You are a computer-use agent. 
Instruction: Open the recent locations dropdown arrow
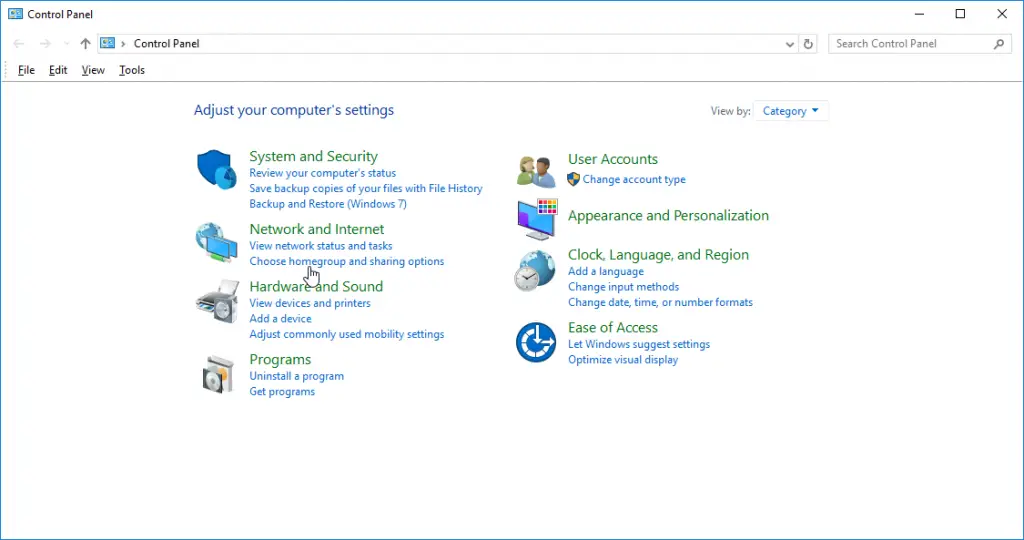coord(66,44)
